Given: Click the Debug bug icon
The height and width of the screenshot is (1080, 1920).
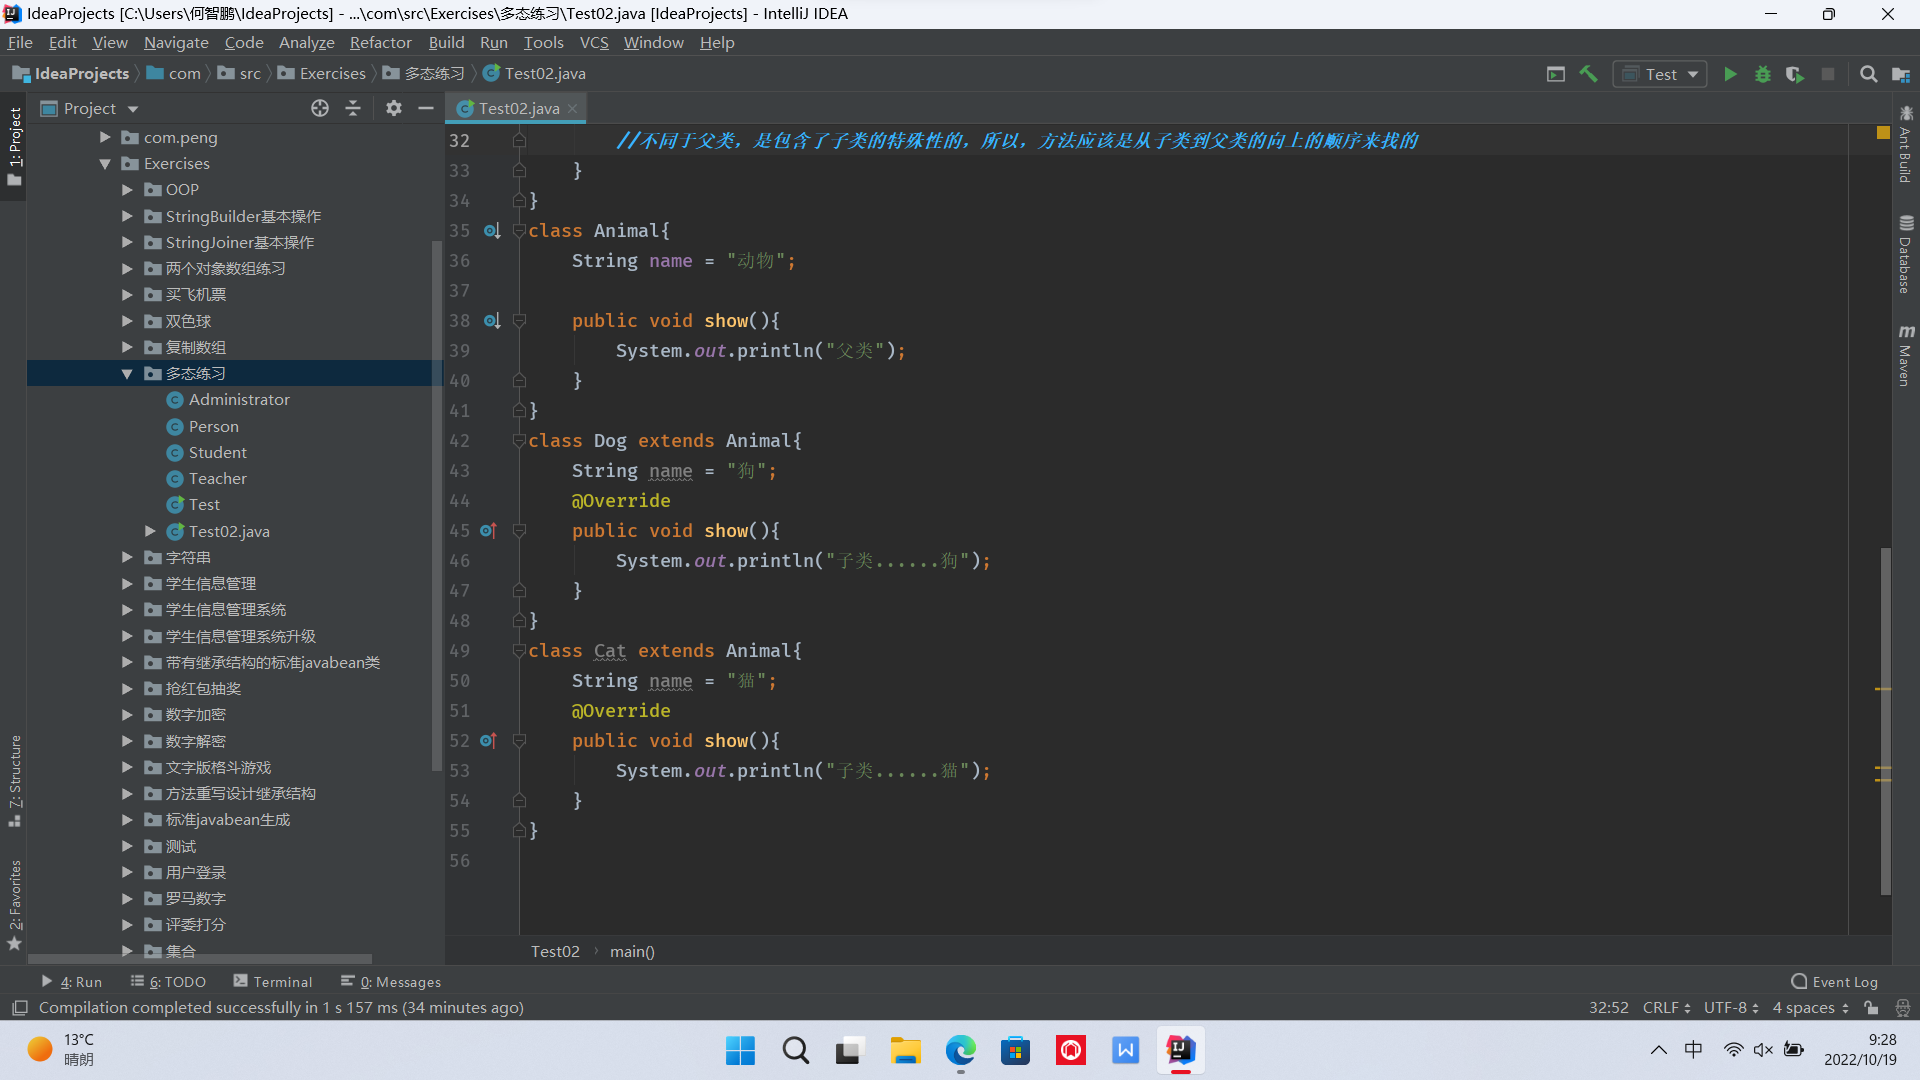Looking at the screenshot, I should point(1762,74).
